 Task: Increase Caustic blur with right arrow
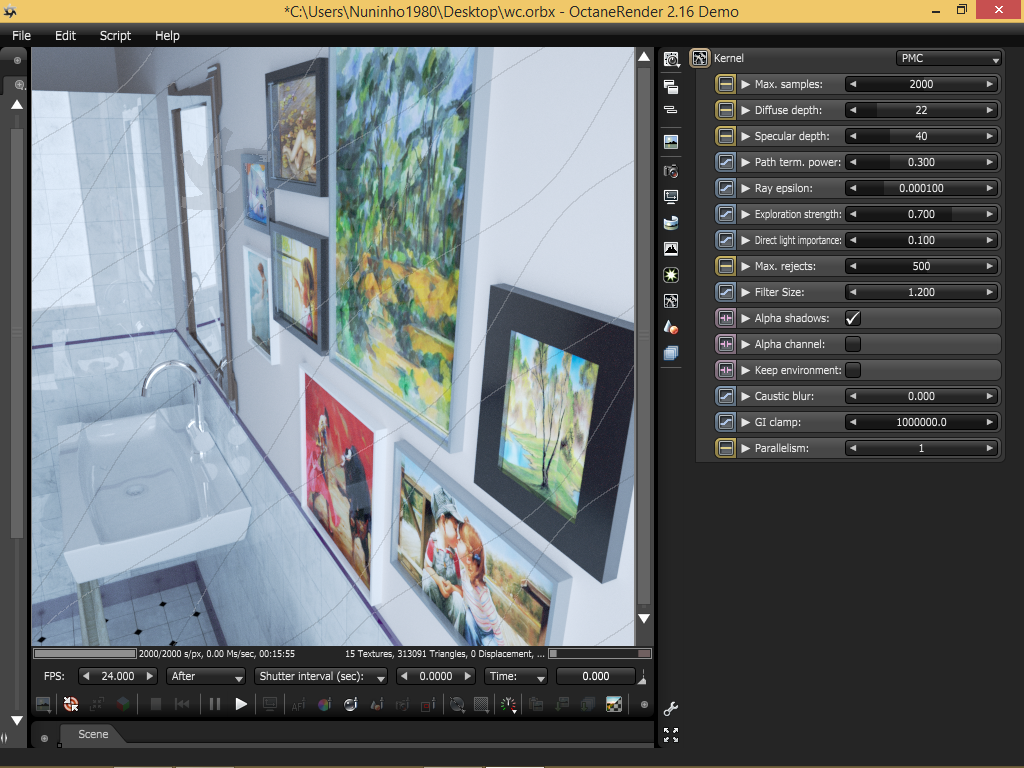tap(990, 396)
